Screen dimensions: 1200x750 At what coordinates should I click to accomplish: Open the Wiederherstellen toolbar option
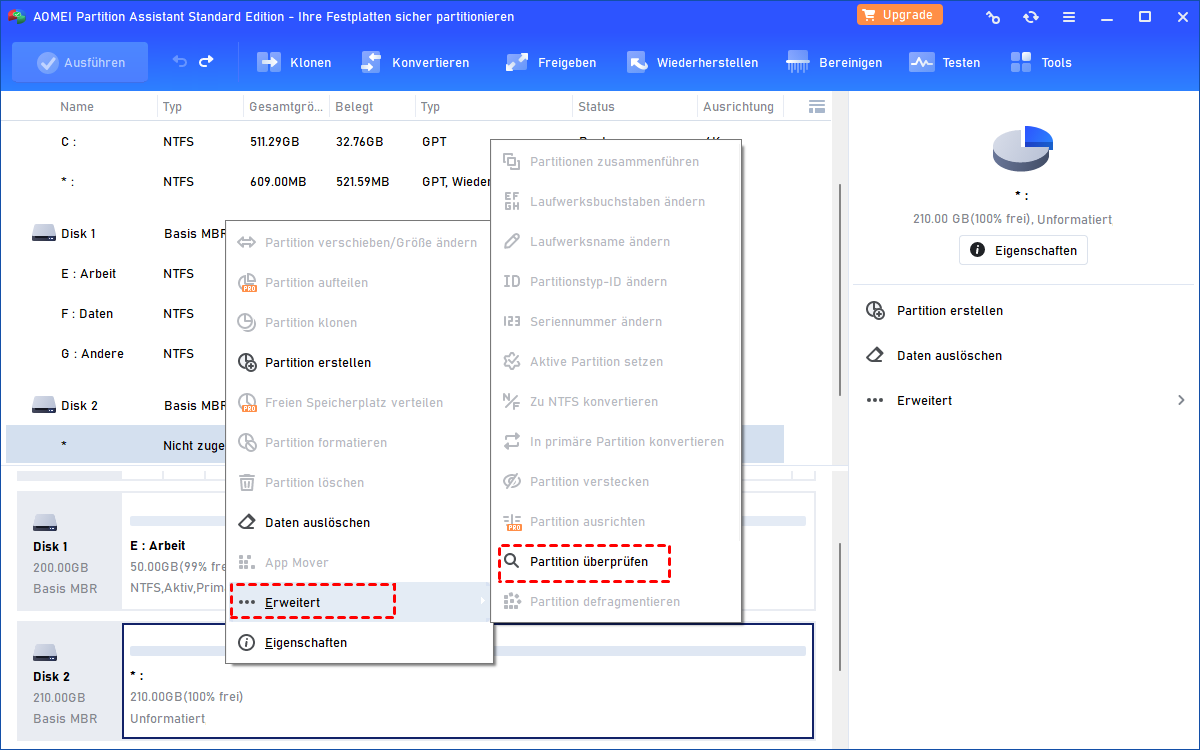[692, 62]
